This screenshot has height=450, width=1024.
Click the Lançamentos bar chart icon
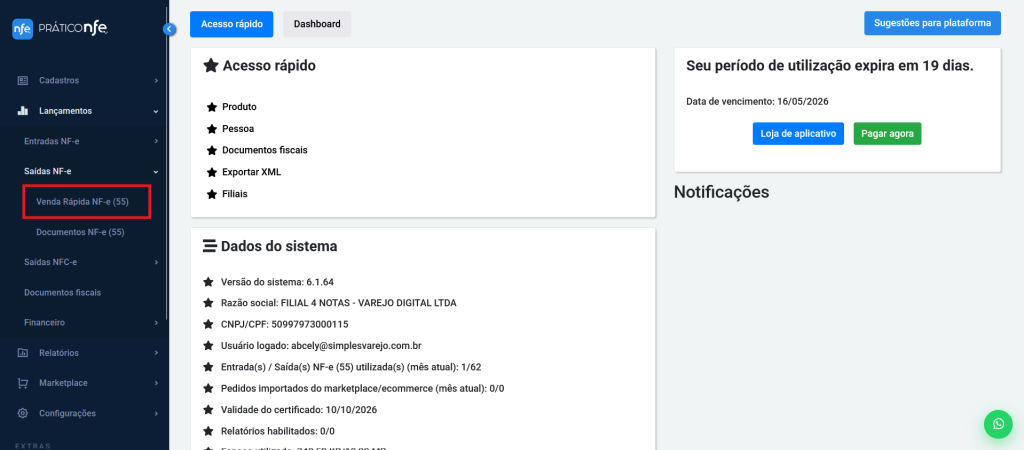(x=23, y=111)
